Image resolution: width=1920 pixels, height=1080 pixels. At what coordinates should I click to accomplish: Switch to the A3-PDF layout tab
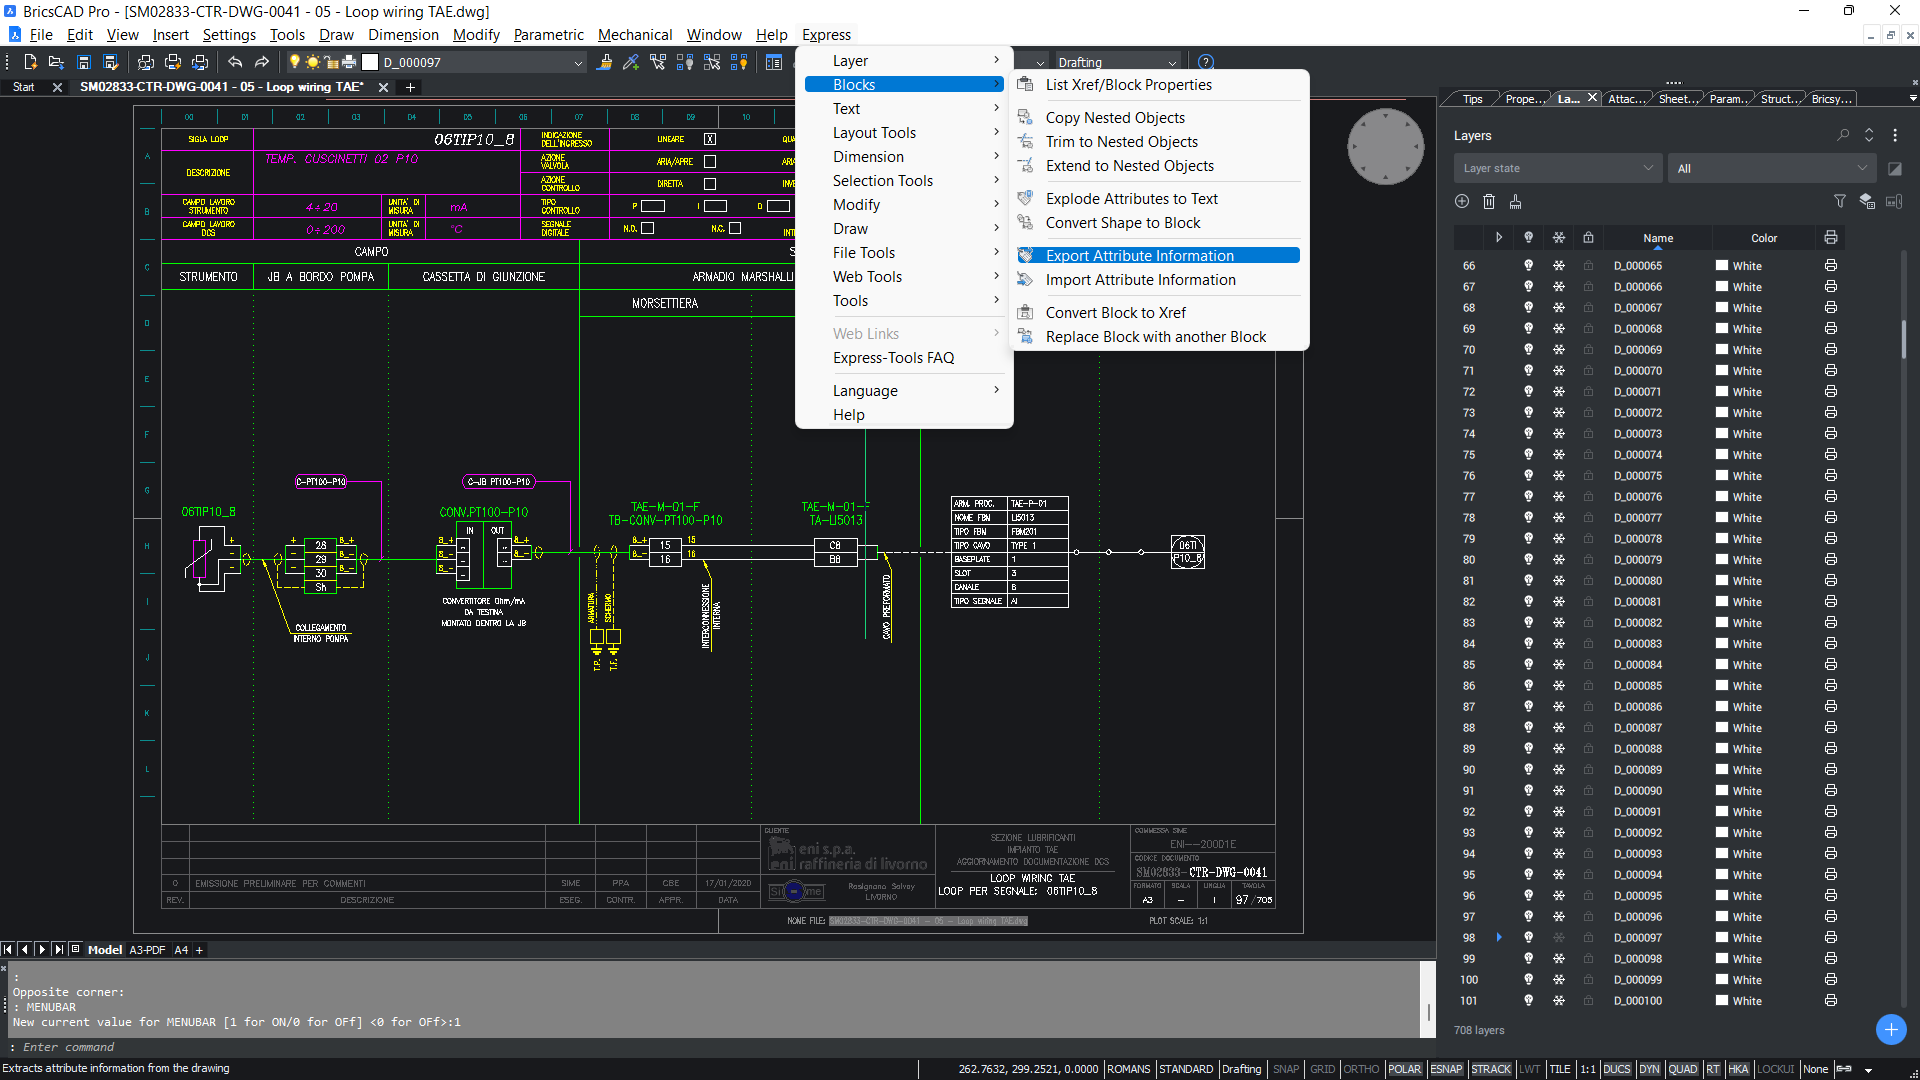[x=147, y=950]
